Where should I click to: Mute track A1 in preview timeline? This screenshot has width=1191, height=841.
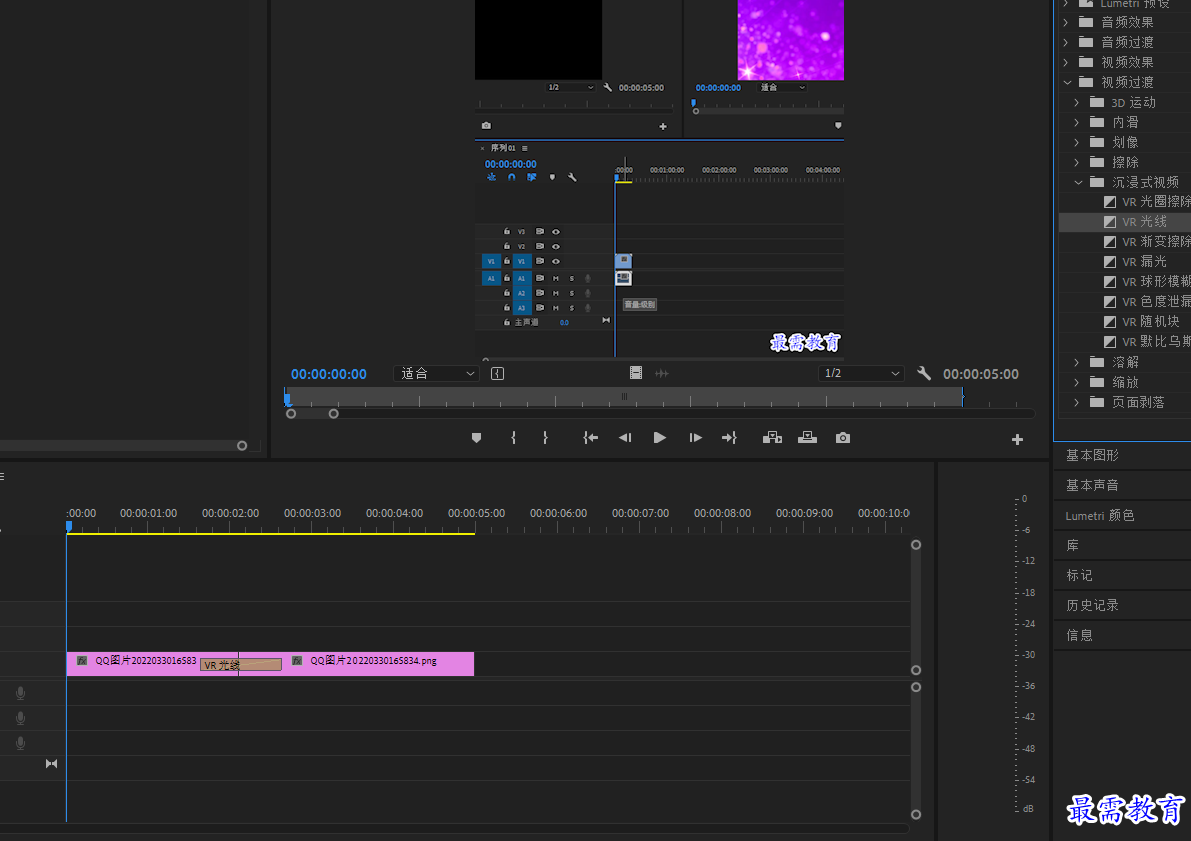555,278
